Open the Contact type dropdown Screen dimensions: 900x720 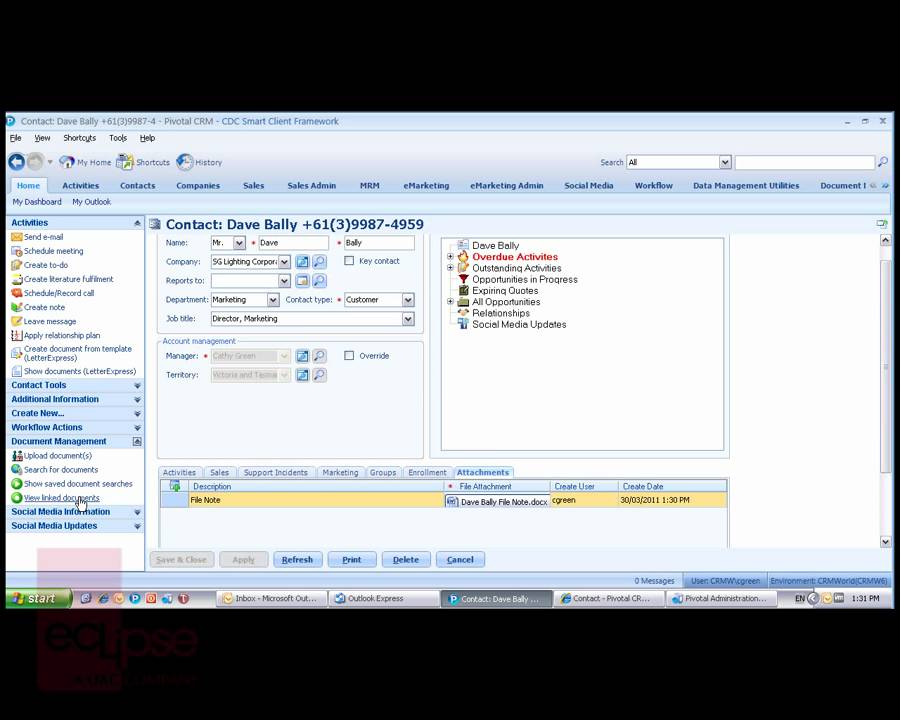click(408, 300)
